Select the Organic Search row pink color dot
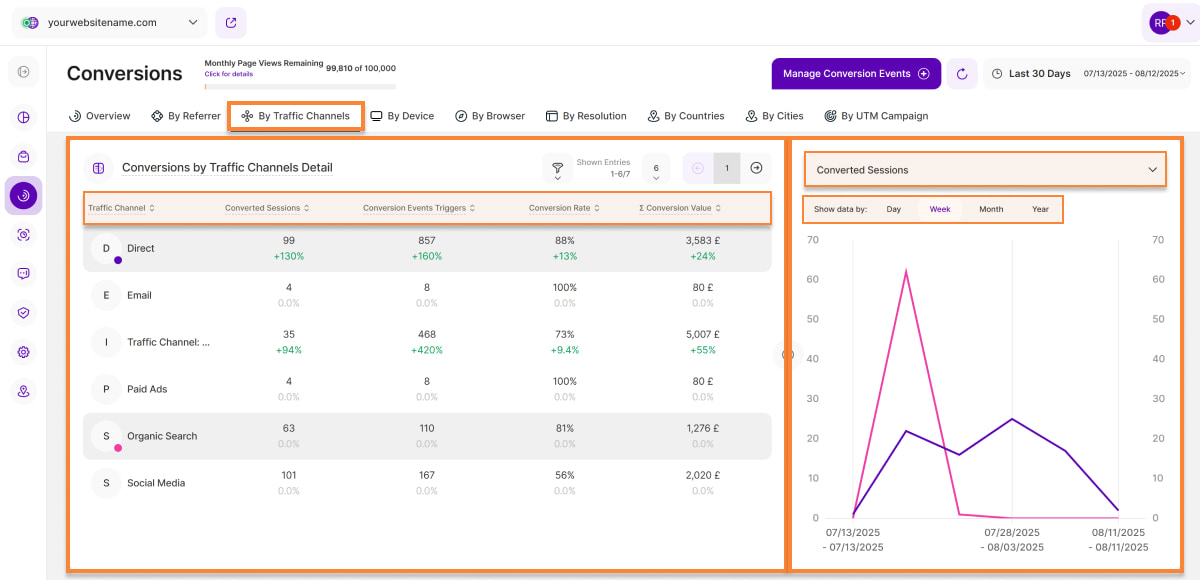Image resolution: width=1200 pixels, height=581 pixels. [x=118, y=448]
